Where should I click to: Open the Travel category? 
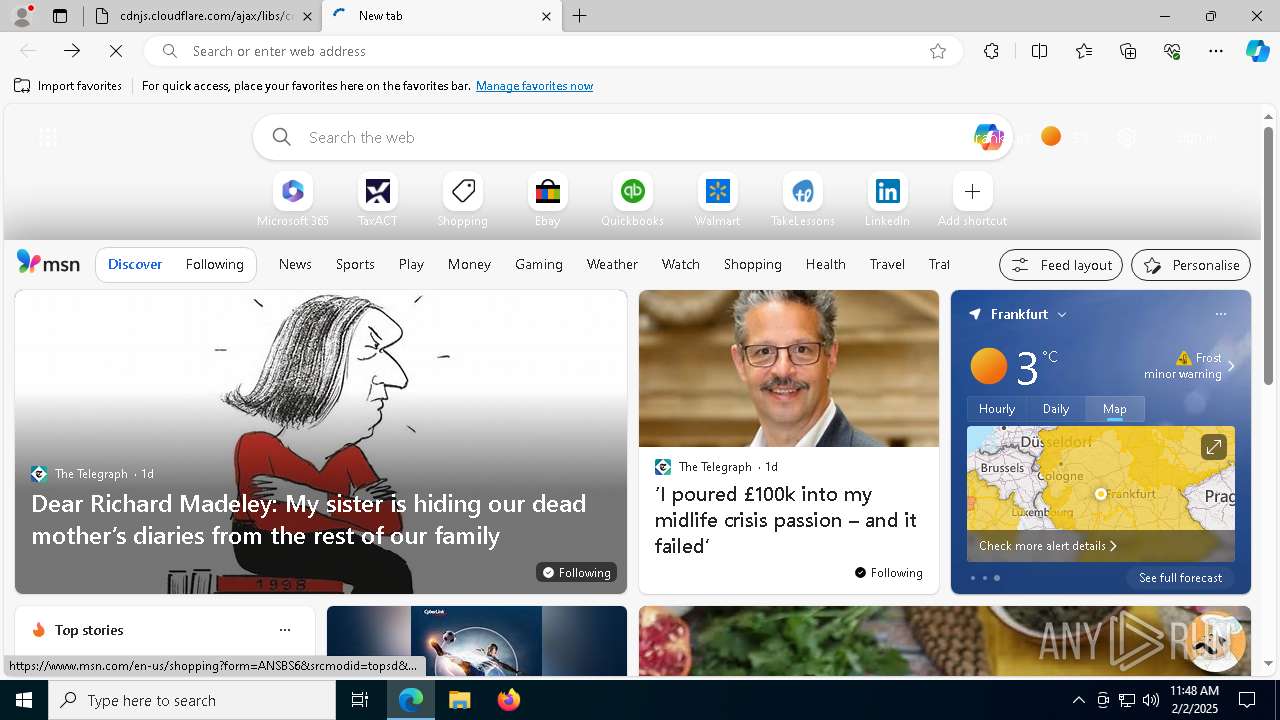point(887,264)
